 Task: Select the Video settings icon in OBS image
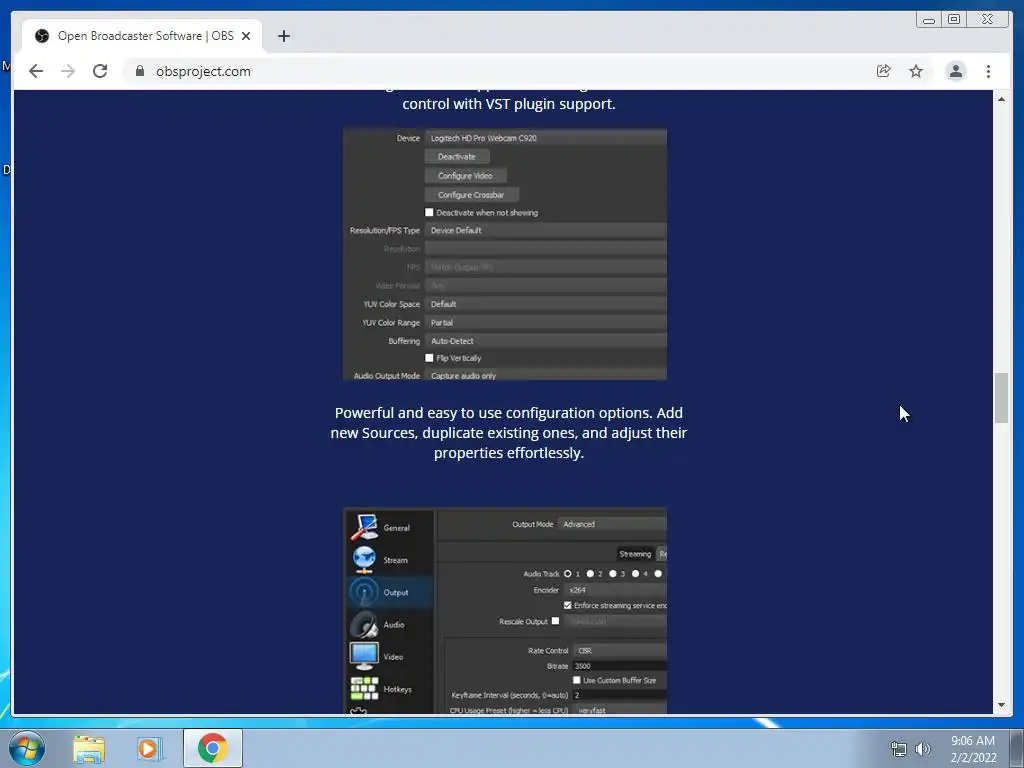364,656
